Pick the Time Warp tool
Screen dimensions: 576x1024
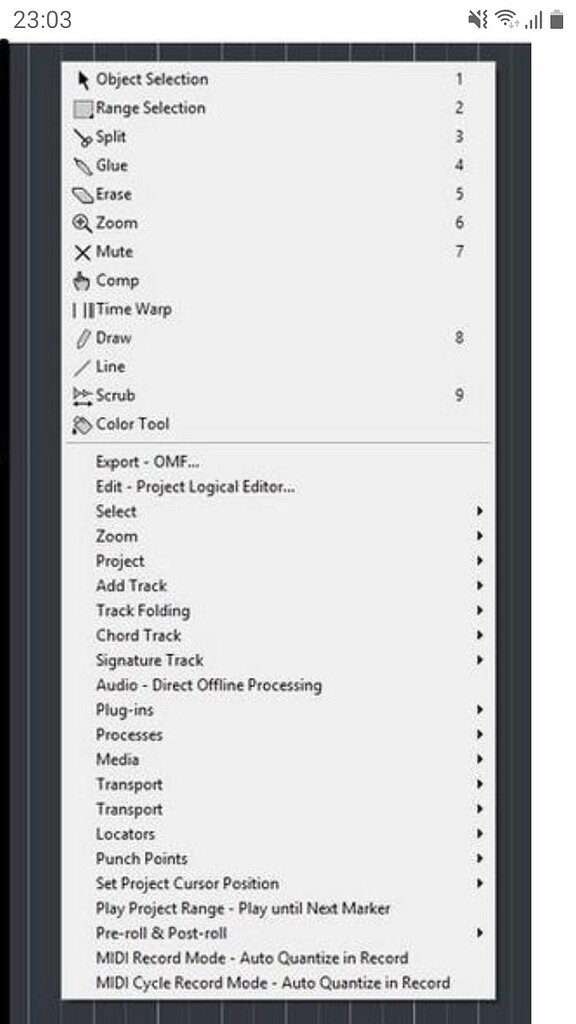click(83, 310)
